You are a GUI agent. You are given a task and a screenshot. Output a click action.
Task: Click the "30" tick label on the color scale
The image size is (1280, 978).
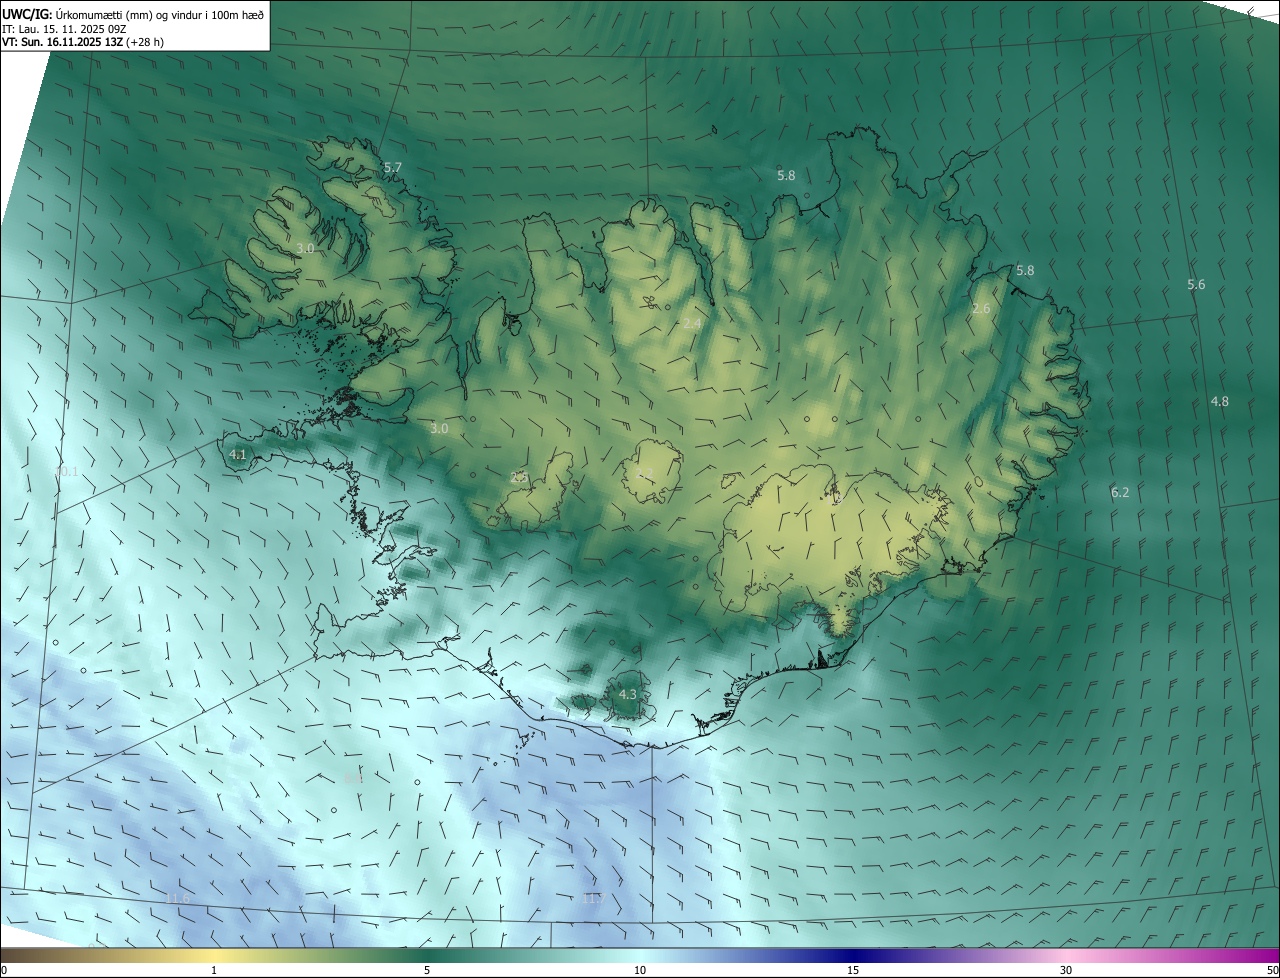click(1066, 970)
